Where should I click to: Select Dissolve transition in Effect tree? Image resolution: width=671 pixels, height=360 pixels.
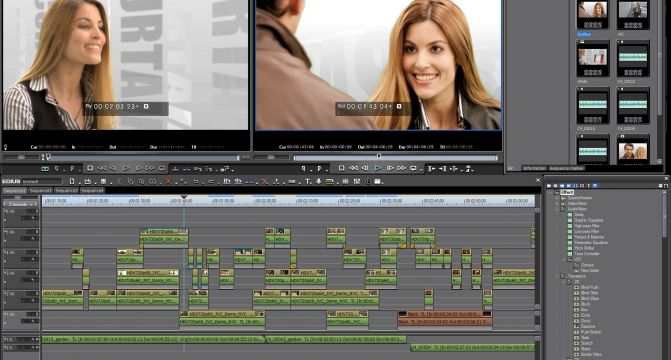pos(588,326)
